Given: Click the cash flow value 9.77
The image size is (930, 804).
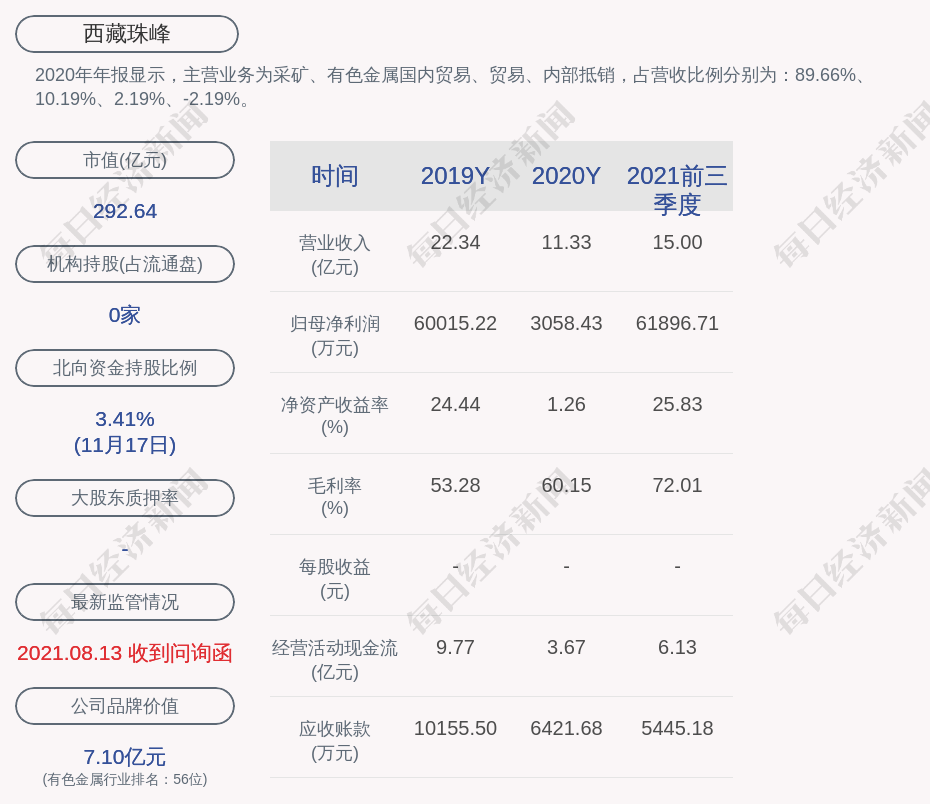Looking at the screenshot, I should (456, 647).
